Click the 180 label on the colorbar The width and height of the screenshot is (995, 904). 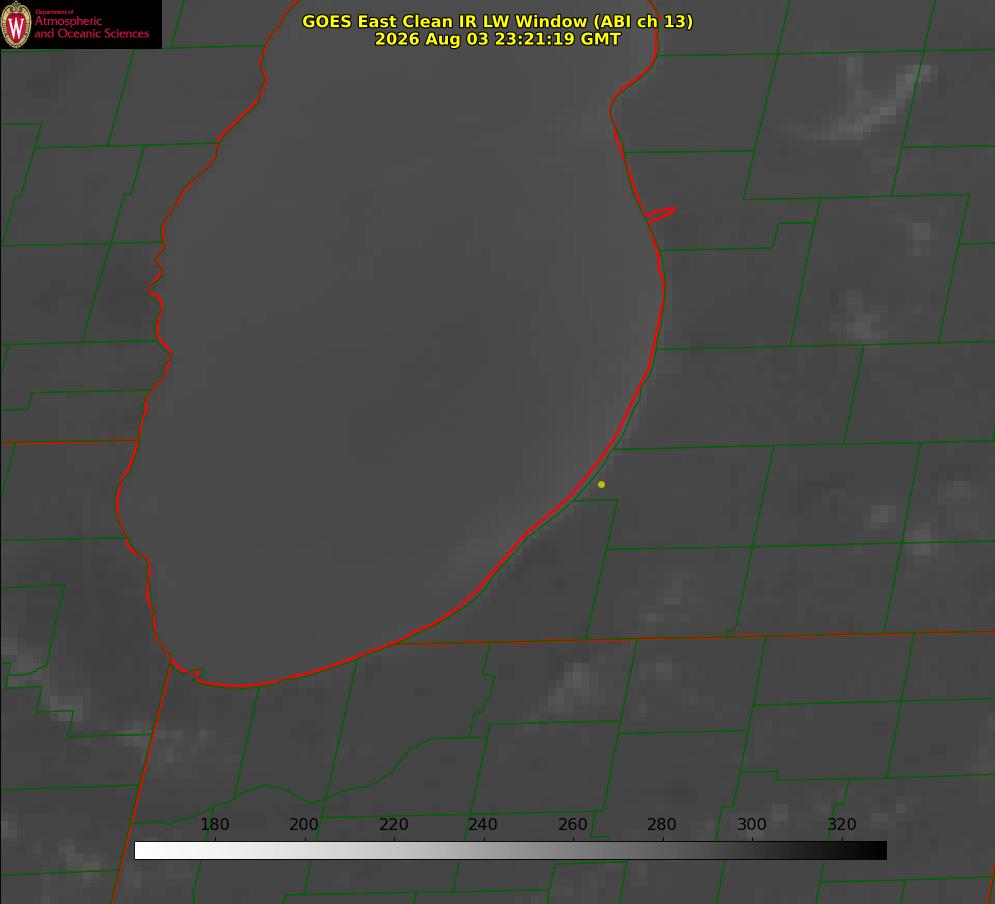coord(214,824)
